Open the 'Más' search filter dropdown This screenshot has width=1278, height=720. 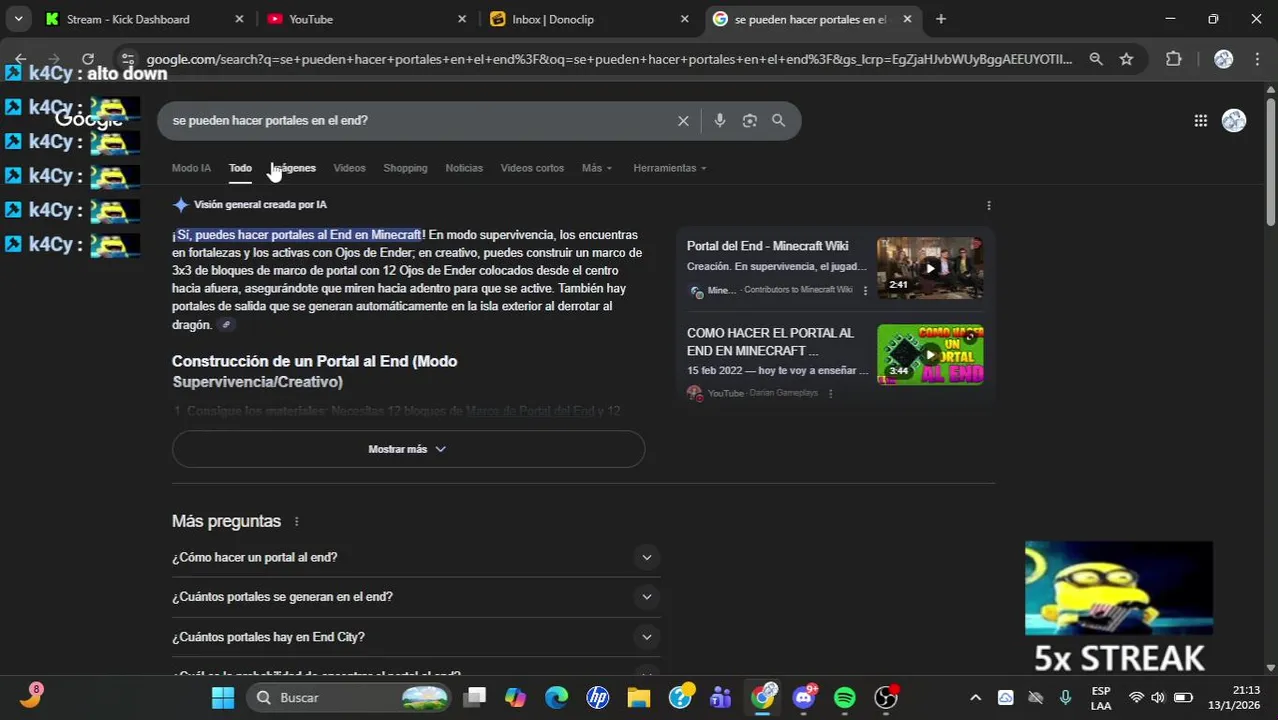pyautogui.click(x=597, y=168)
